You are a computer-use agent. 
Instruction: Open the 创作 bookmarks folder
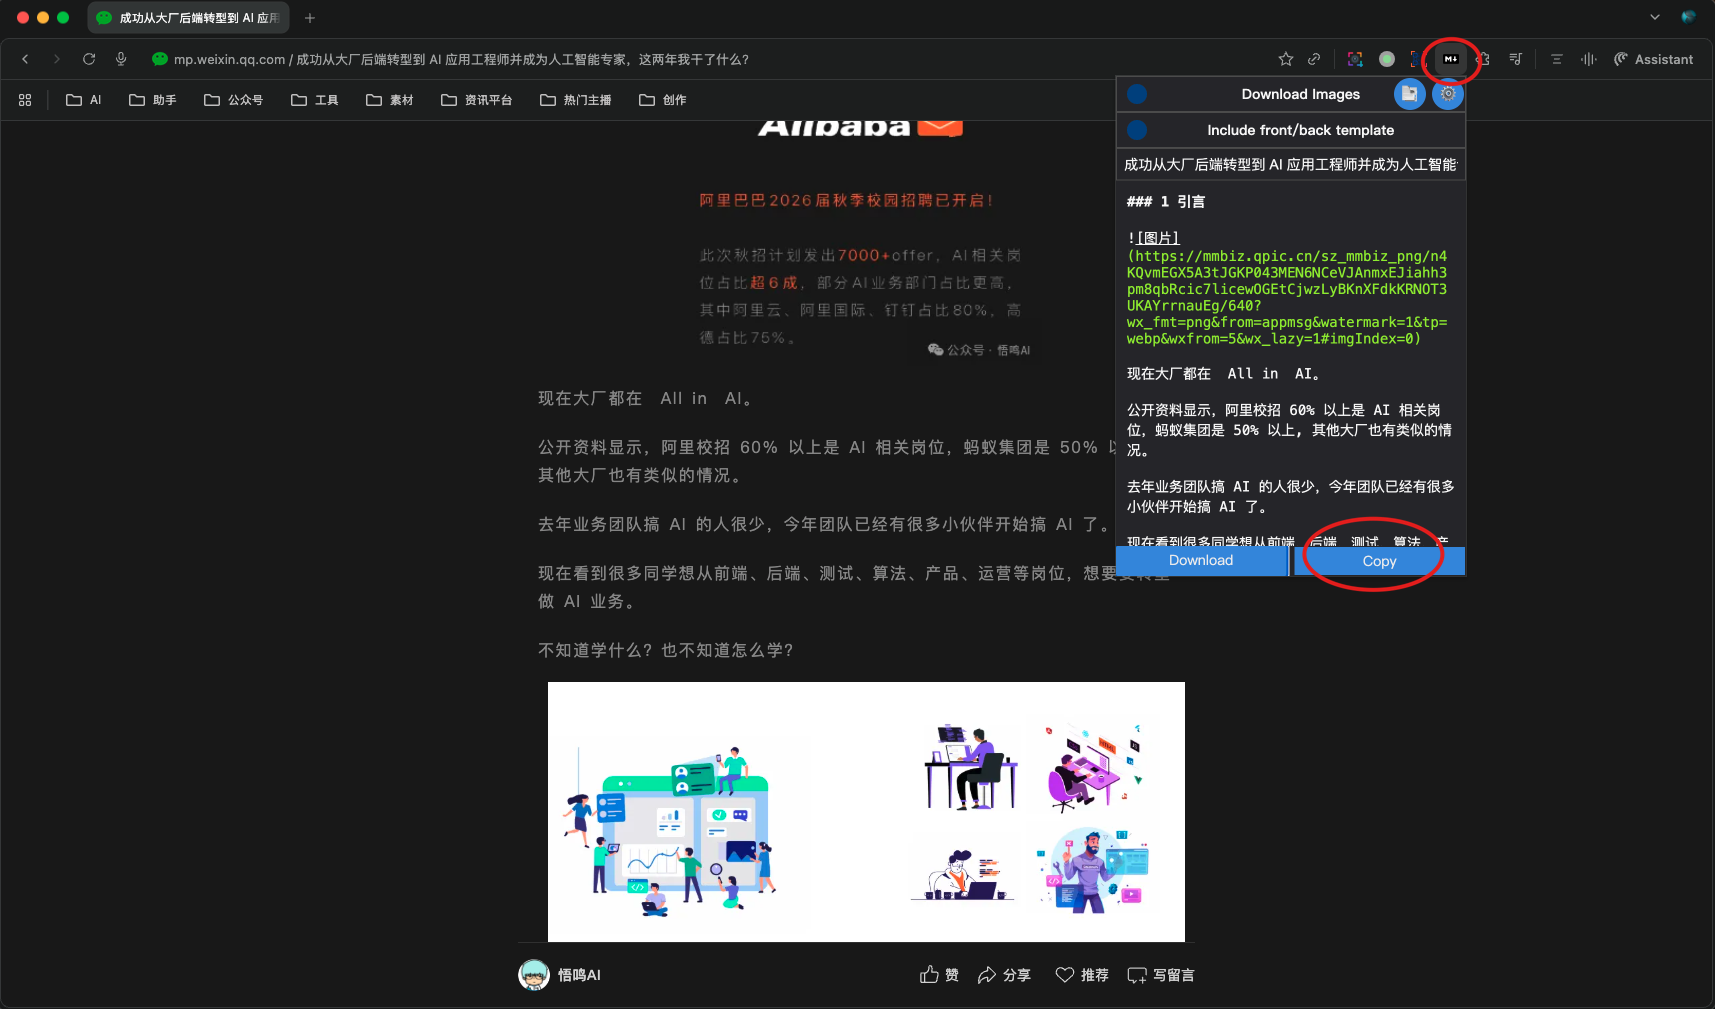[662, 100]
